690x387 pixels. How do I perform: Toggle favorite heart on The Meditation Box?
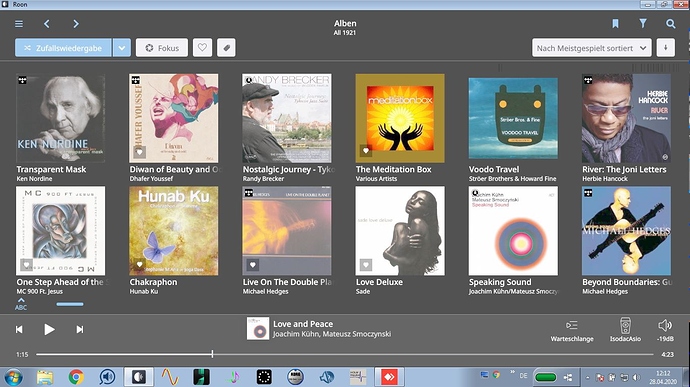coord(366,151)
